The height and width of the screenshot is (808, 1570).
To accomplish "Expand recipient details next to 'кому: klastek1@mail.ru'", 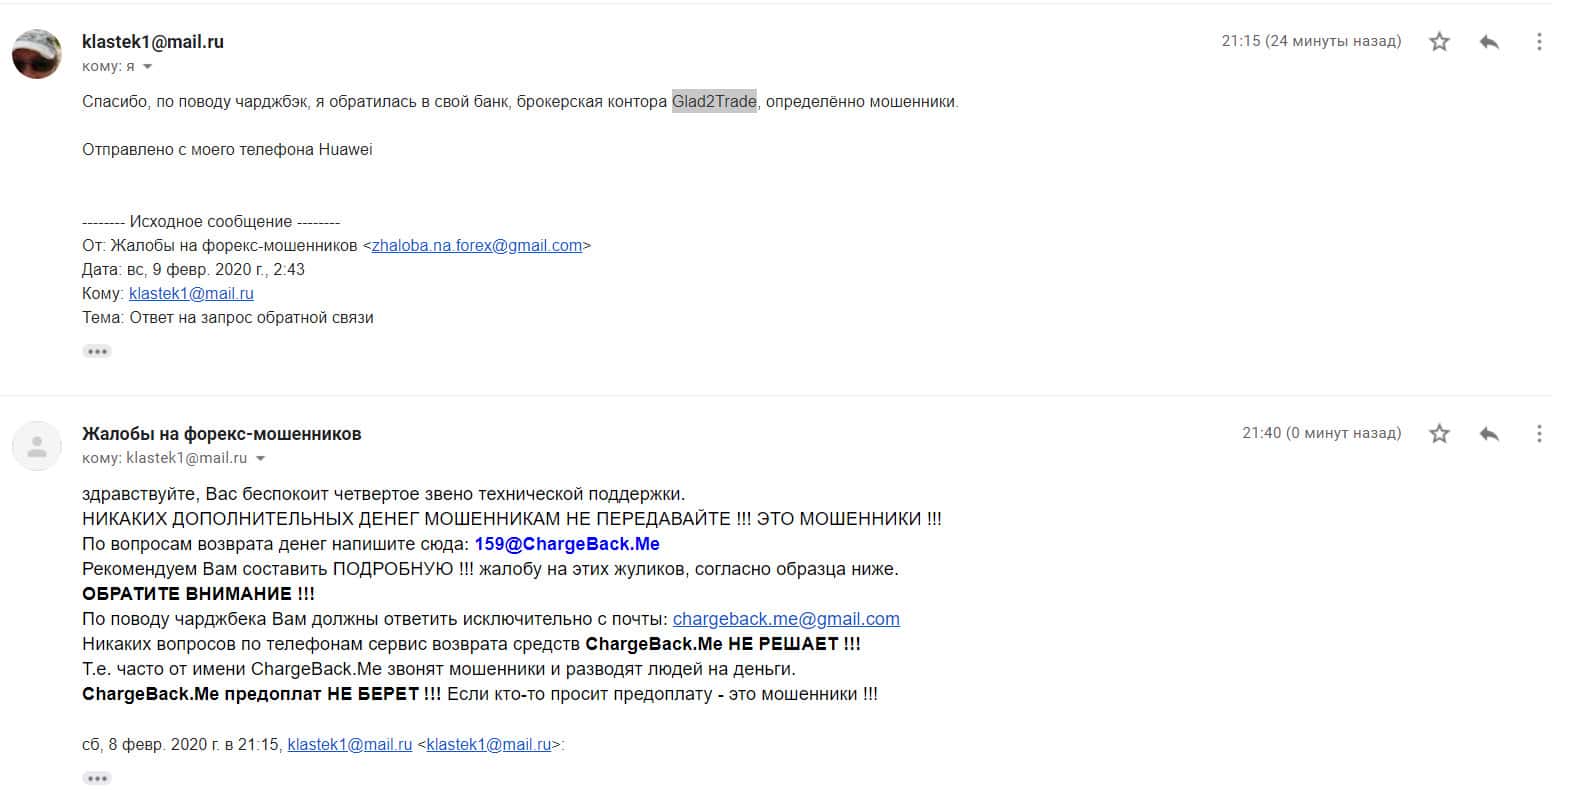I will click(261, 459).
